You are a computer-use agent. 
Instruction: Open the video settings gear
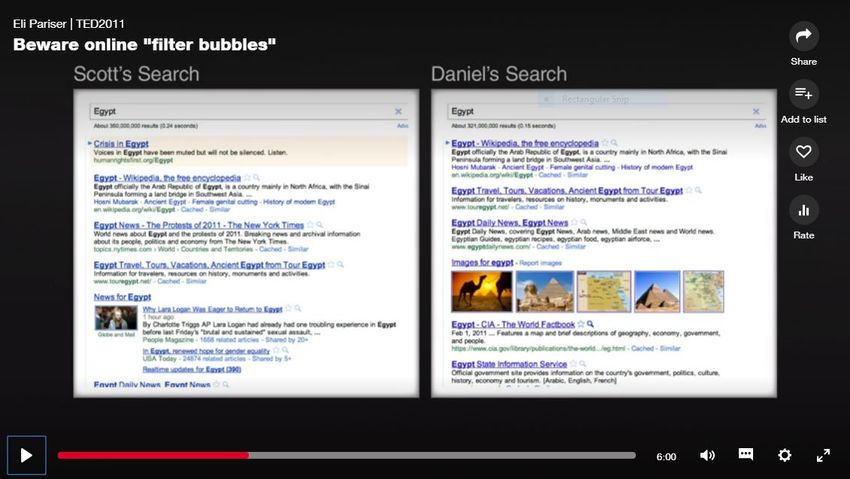pyautogui.click(x=784, y=455)
